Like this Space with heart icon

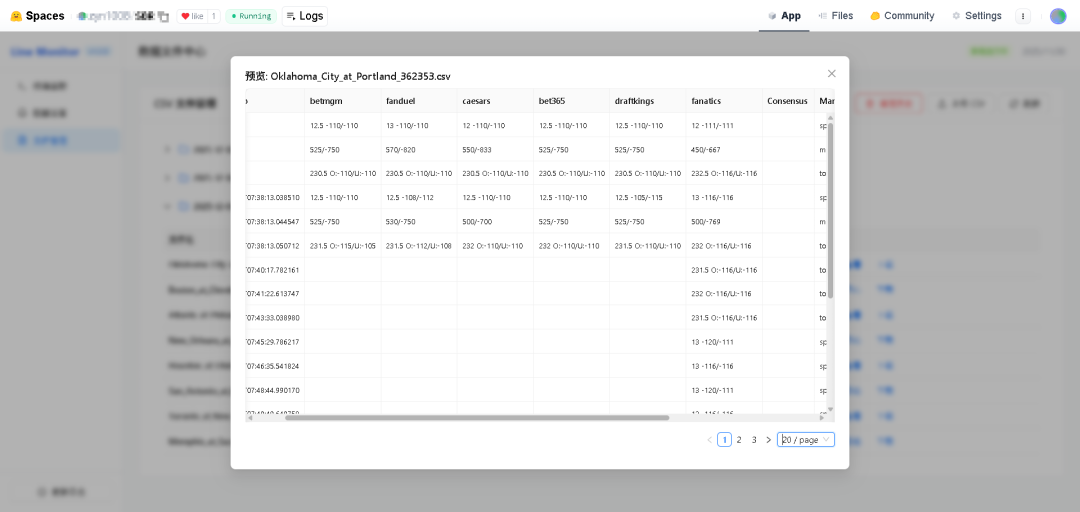coord(191,16)
